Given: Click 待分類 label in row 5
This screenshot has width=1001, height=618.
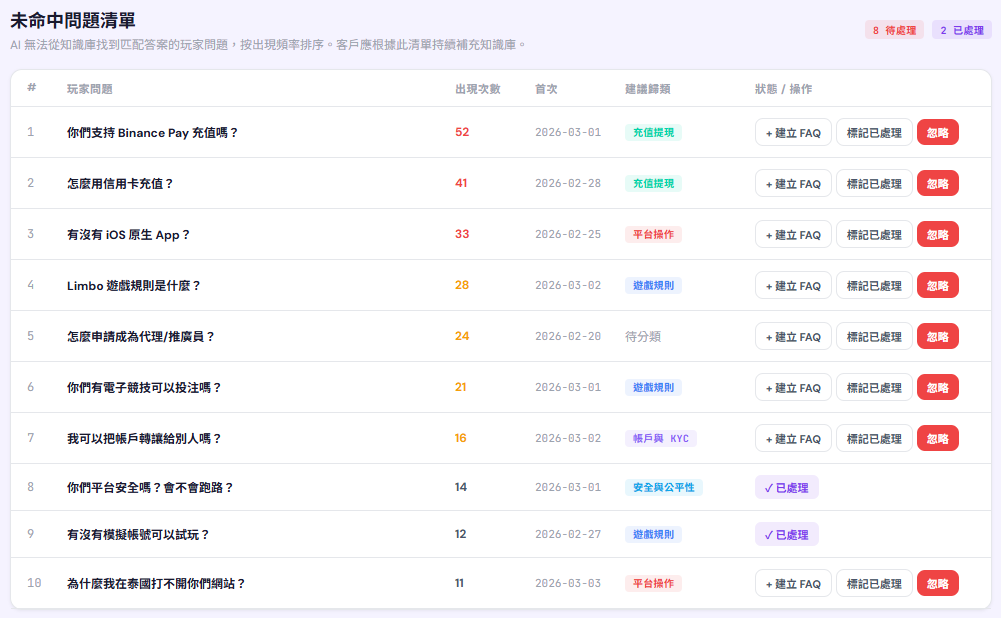Looking at the screenshot, I should 643,336.
